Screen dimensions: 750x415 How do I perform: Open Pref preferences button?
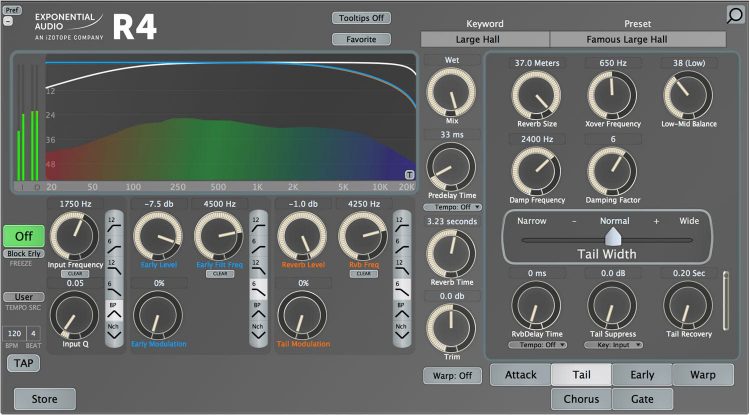click(12, 10)
